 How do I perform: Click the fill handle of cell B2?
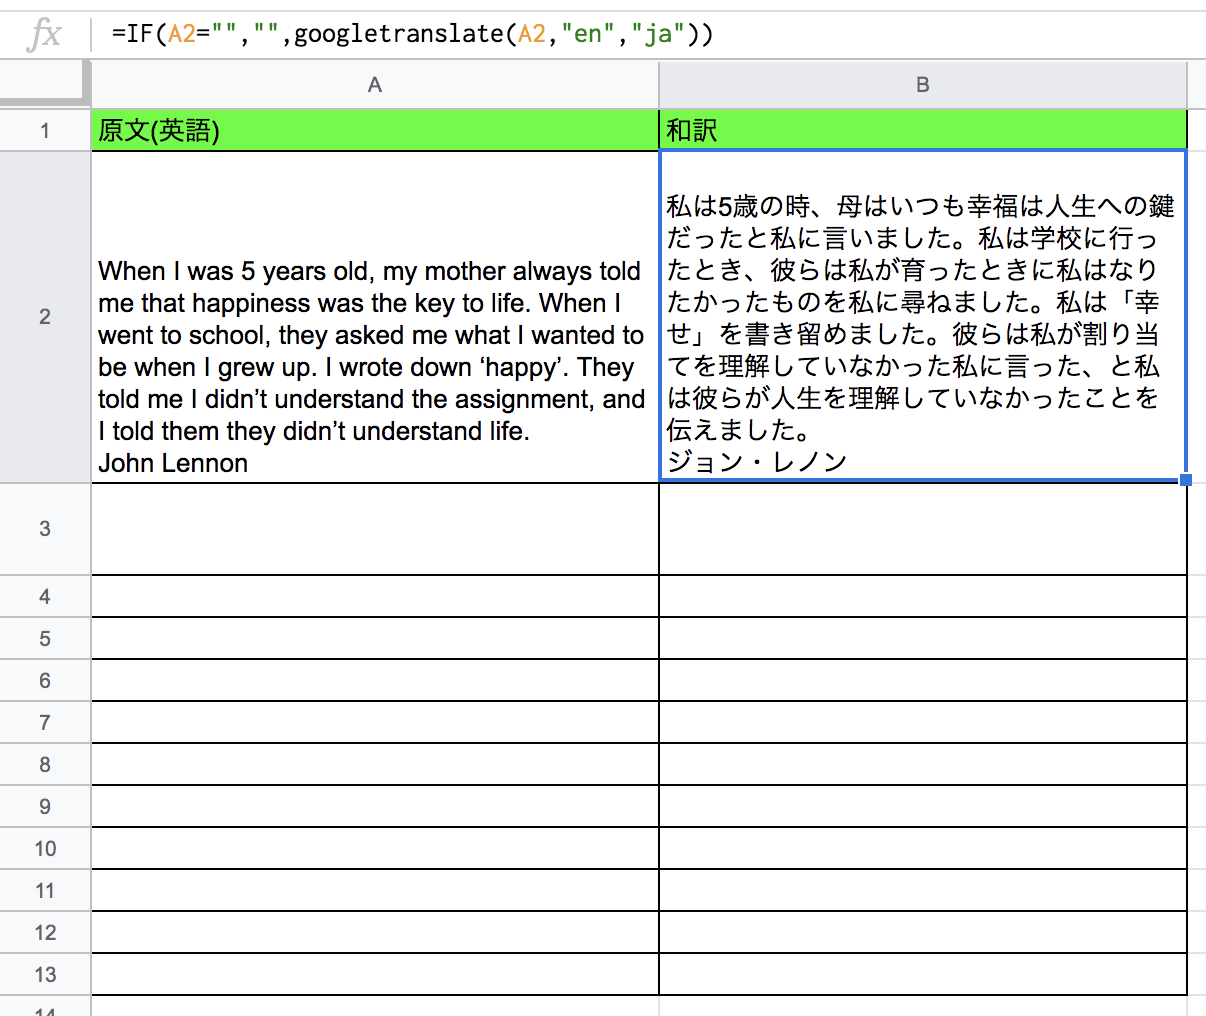[1186, 481]
